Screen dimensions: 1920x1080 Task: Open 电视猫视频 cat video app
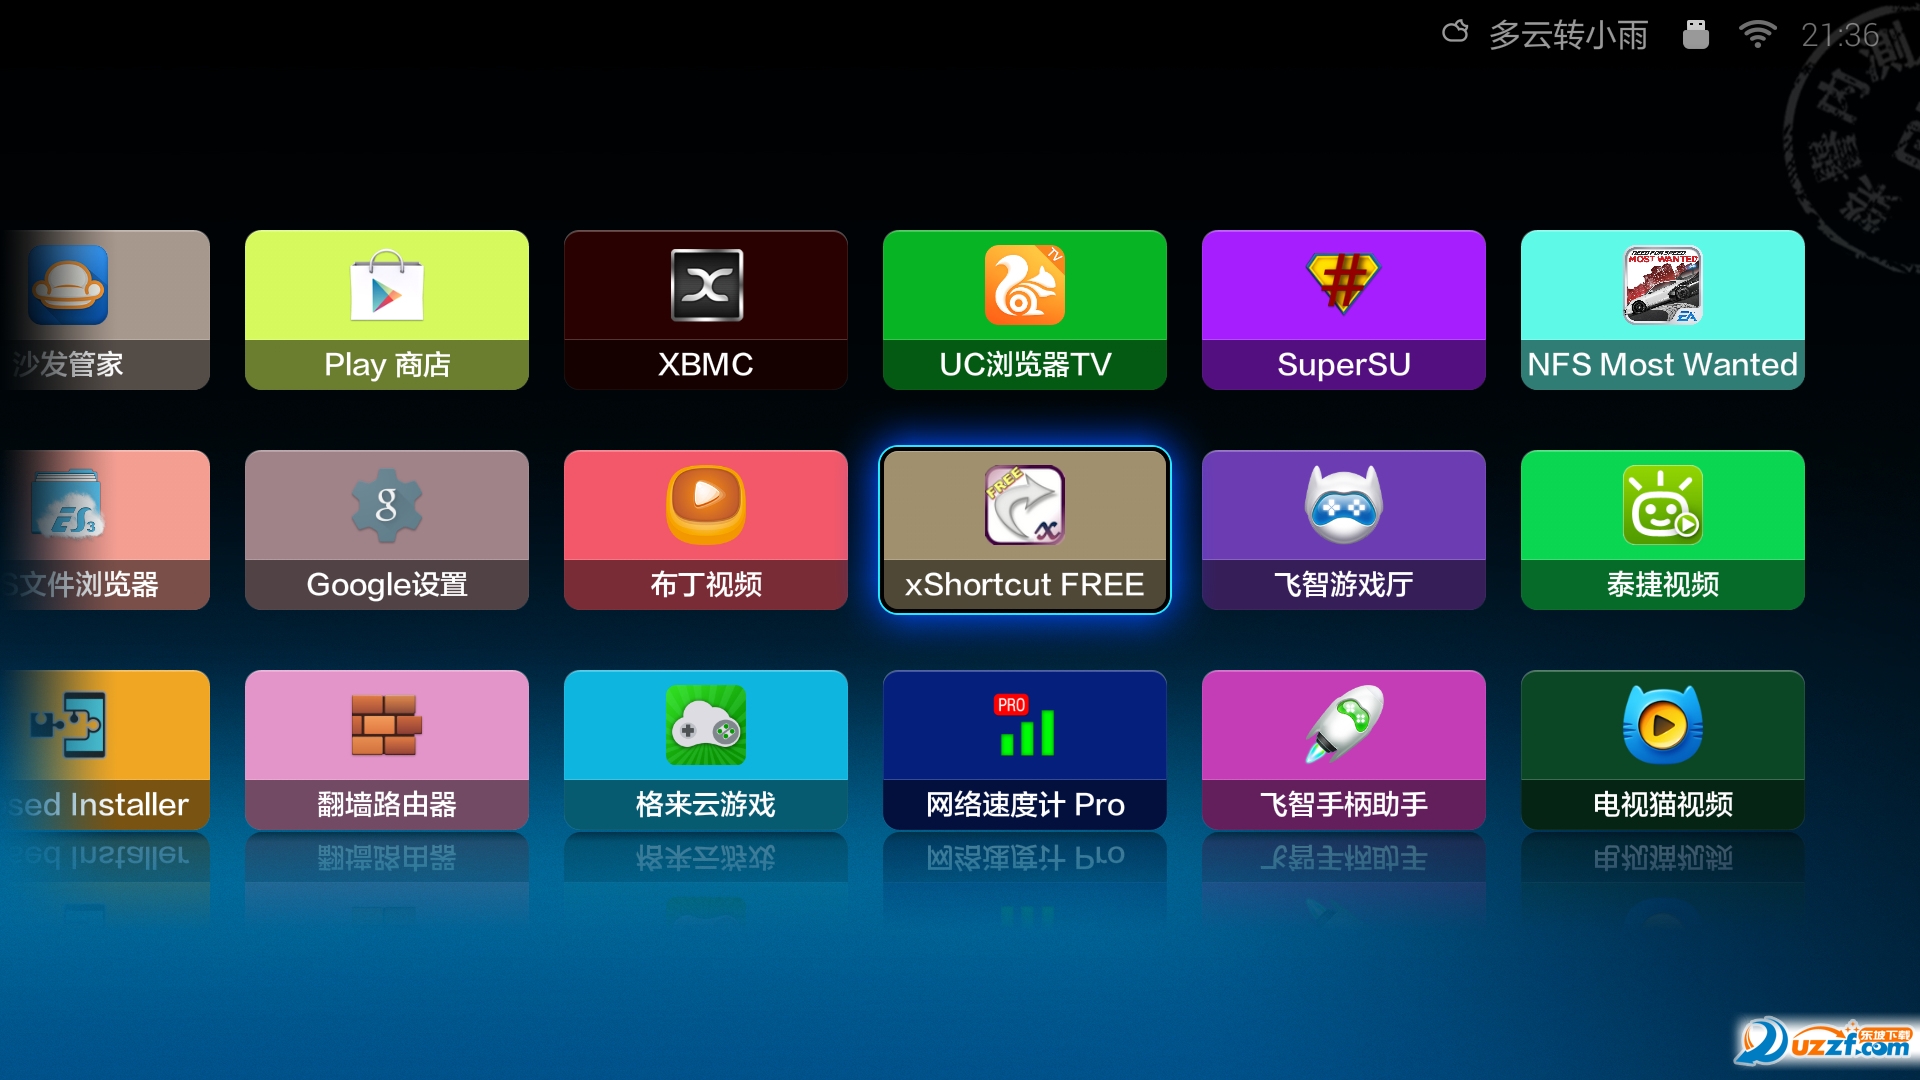pyautogui.click(x=1662, y=750)
